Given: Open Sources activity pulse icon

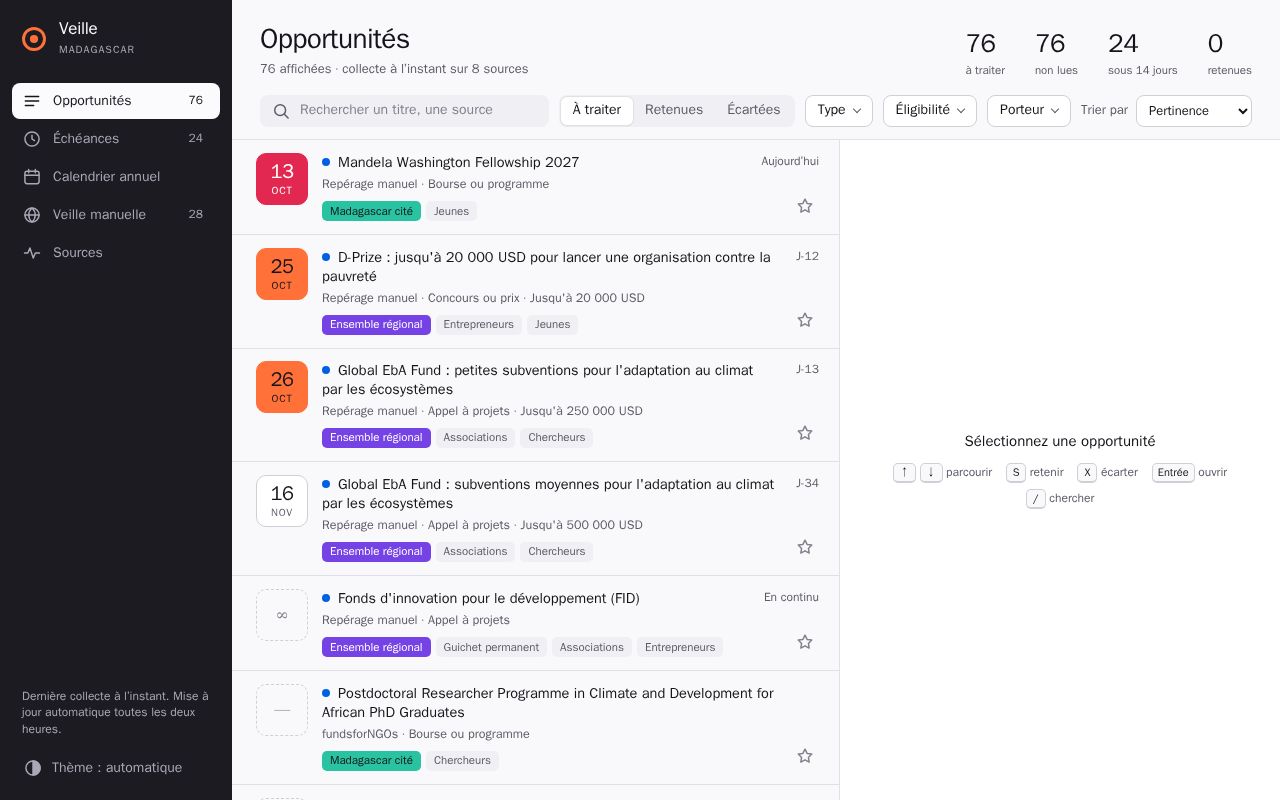Looking at the screenshot, I should point(32,253).
